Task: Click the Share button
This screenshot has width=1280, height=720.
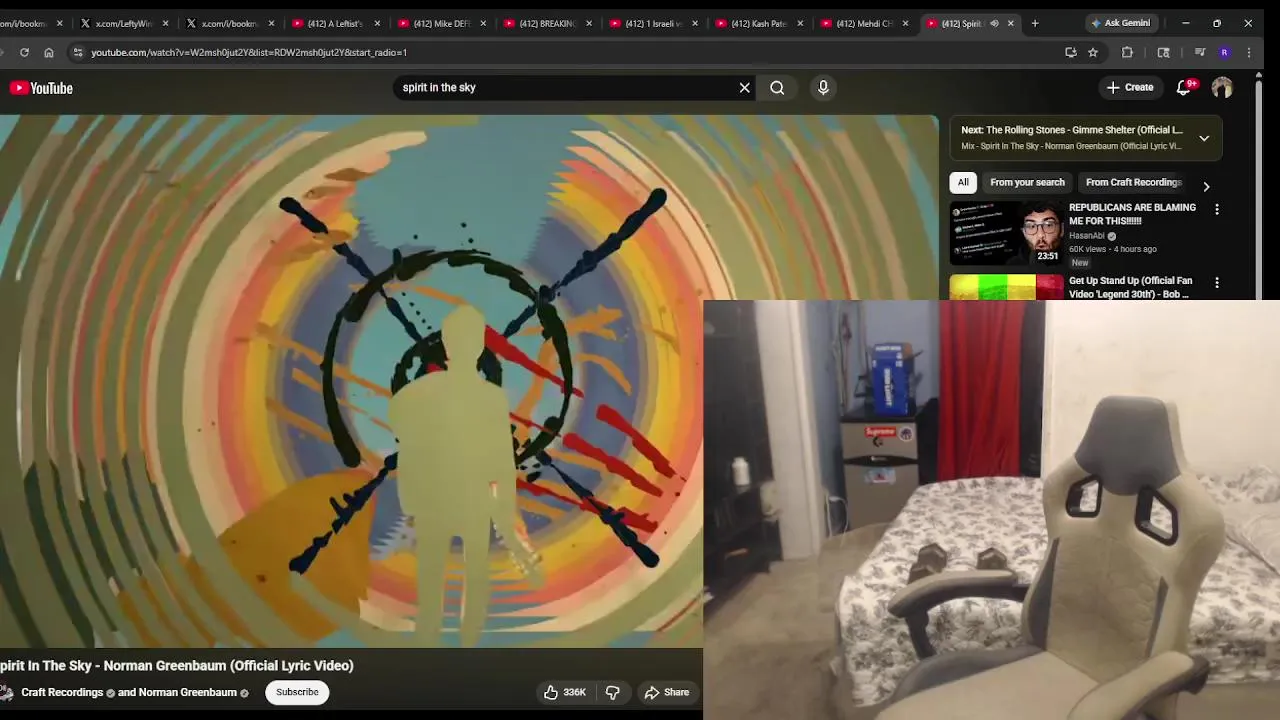Action: point(667,692)
